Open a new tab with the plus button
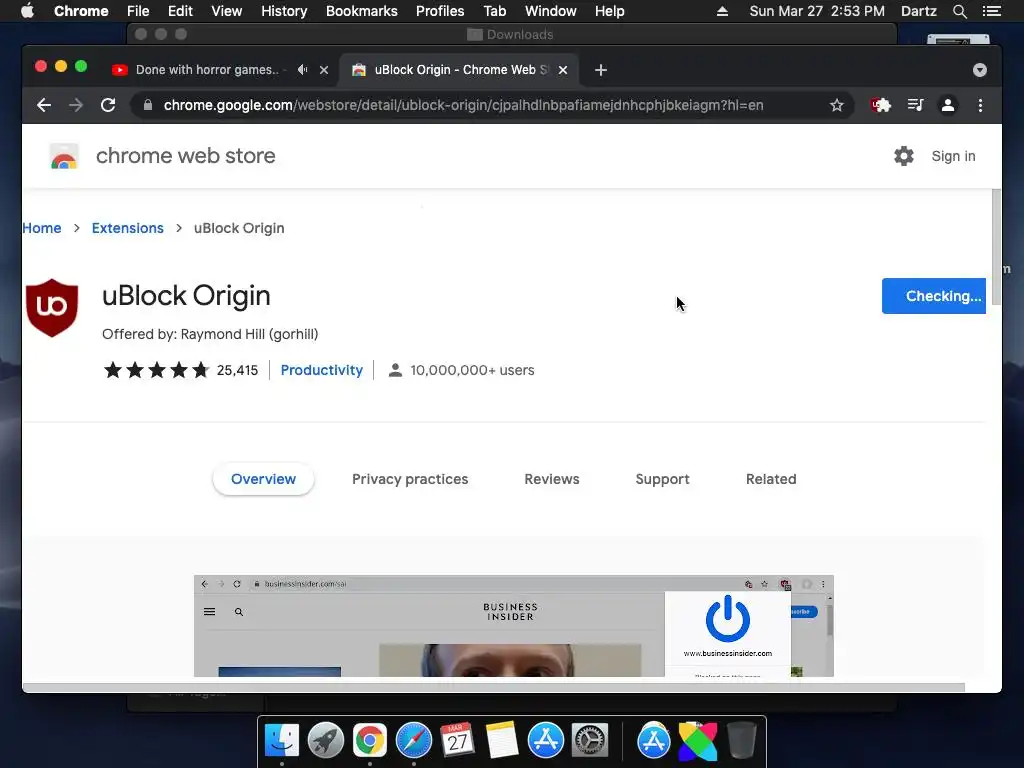The image size is (1024, 768). 601,70
